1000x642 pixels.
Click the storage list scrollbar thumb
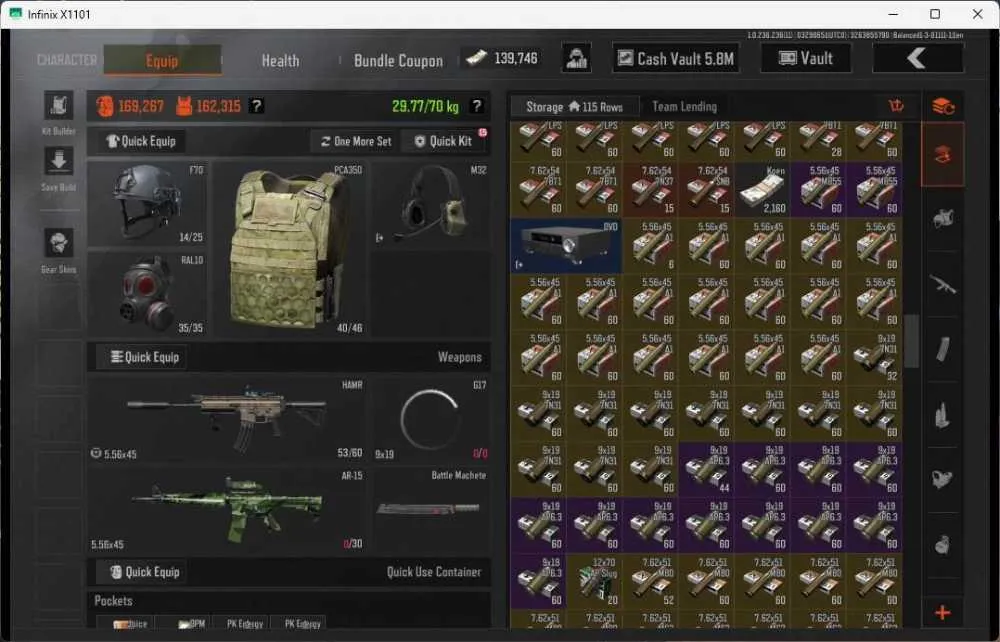click(x=912, y=340)
